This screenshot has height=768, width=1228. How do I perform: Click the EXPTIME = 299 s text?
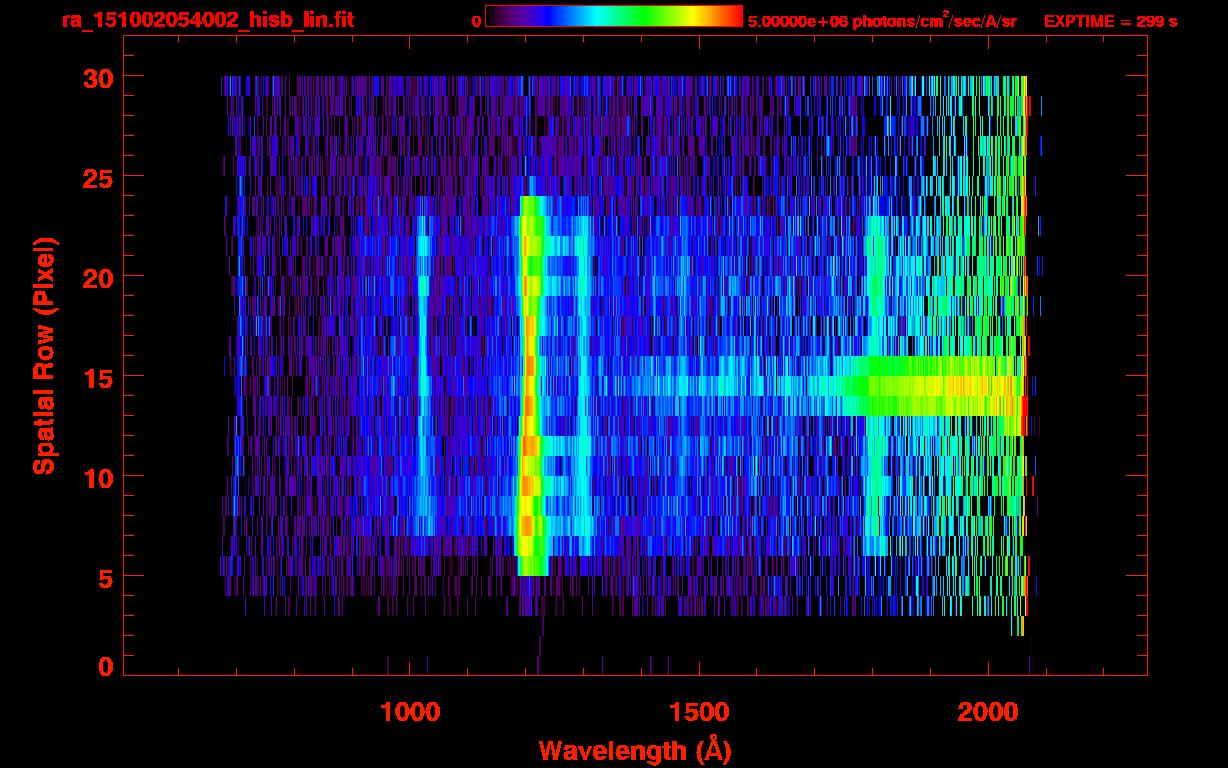pos(1110,21)
